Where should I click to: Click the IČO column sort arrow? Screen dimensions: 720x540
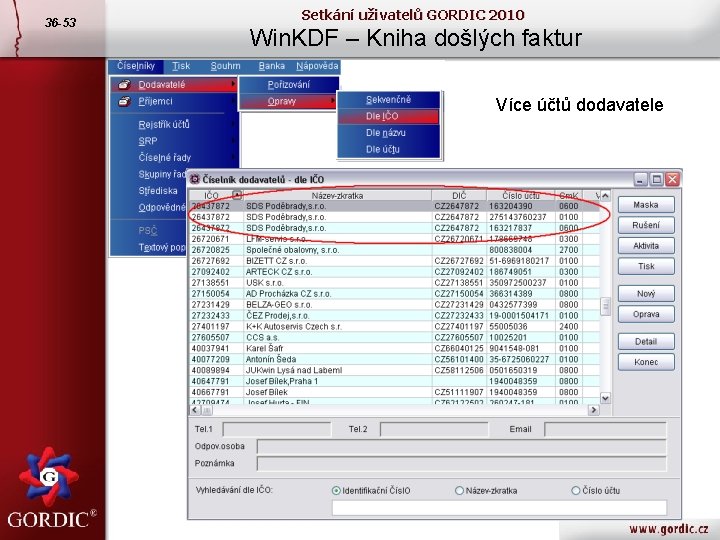[237, 195]
